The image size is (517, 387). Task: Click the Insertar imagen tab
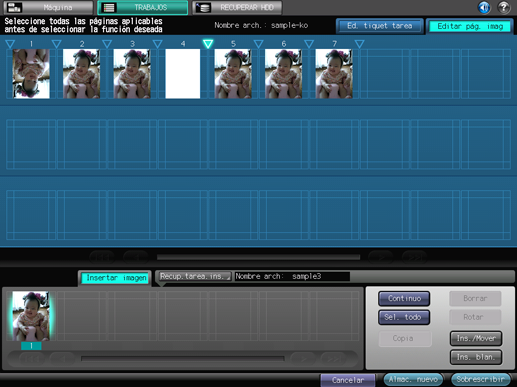pos(116,278)
